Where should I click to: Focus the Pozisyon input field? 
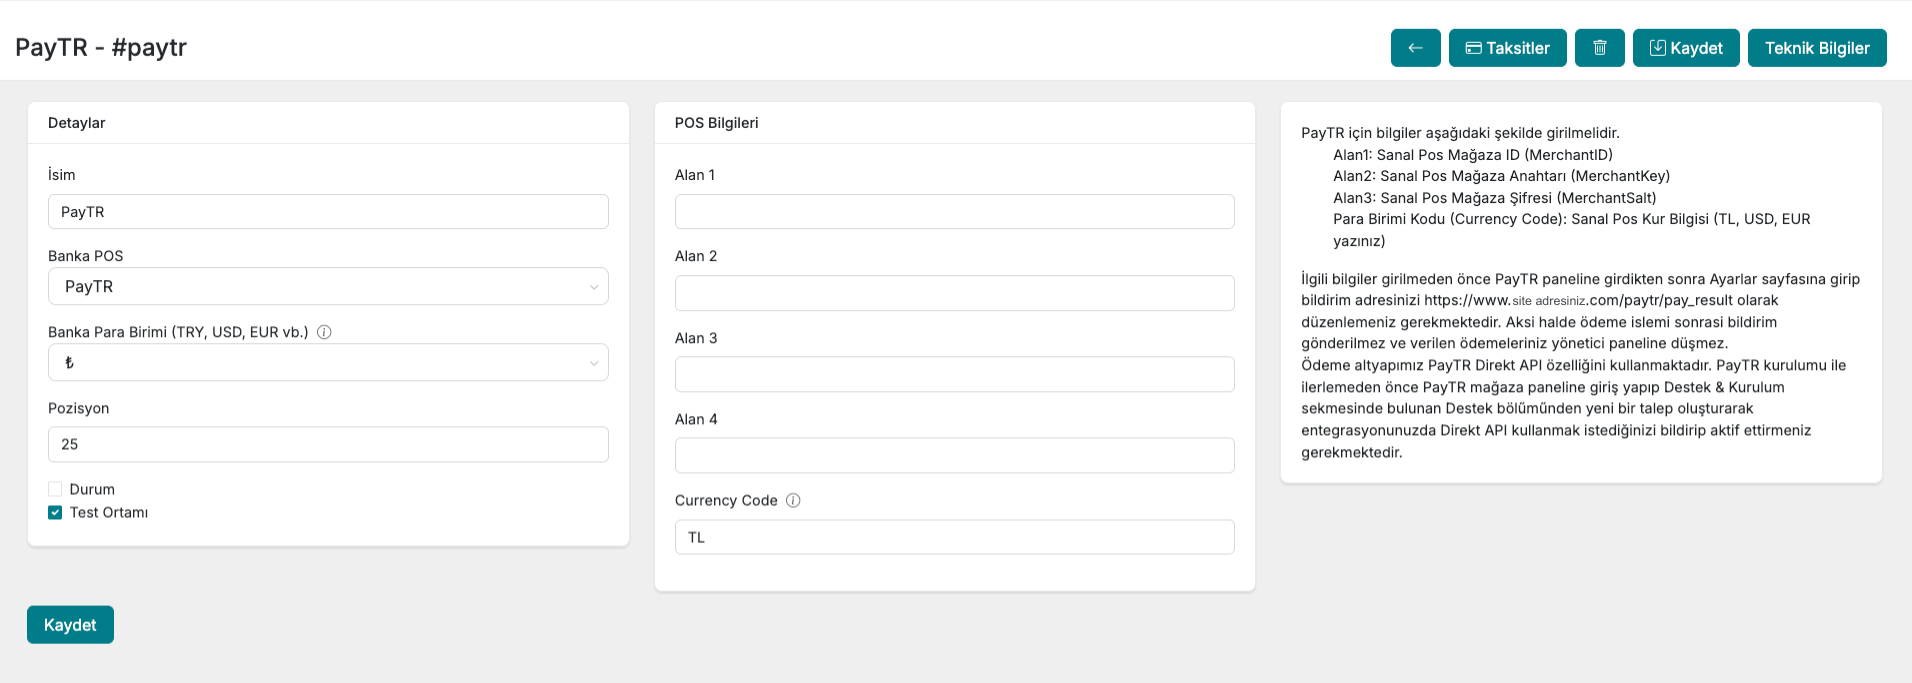click(328, 444)
